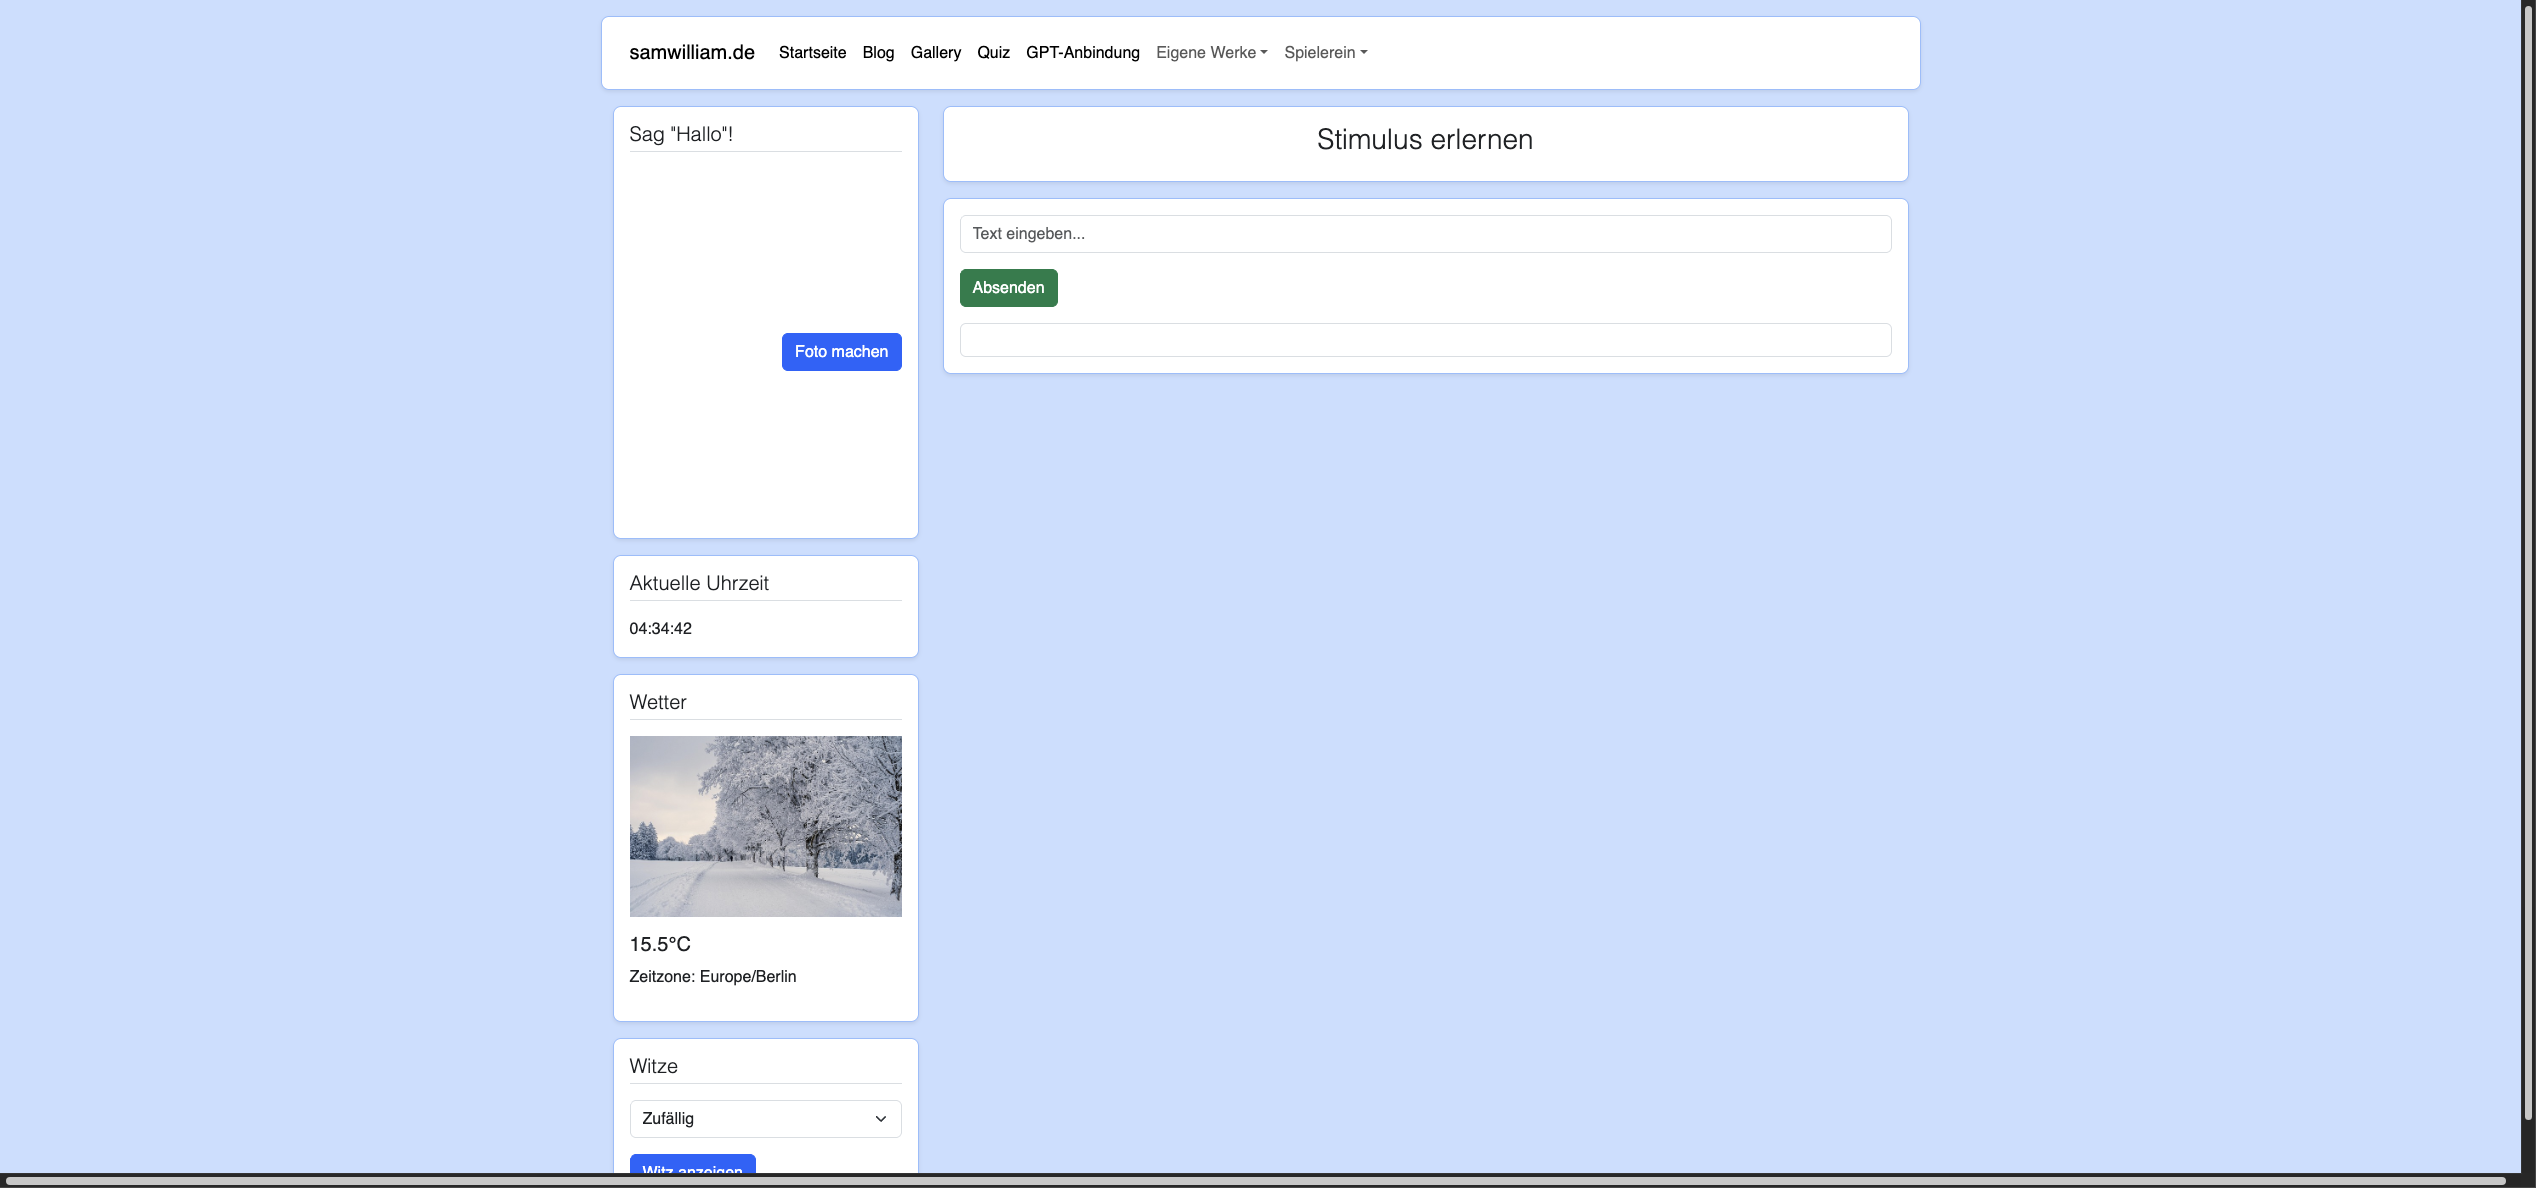Go to the Blog page
Image resolution: width=2536 pixels, height=1188 pixels.
point(878,52)
